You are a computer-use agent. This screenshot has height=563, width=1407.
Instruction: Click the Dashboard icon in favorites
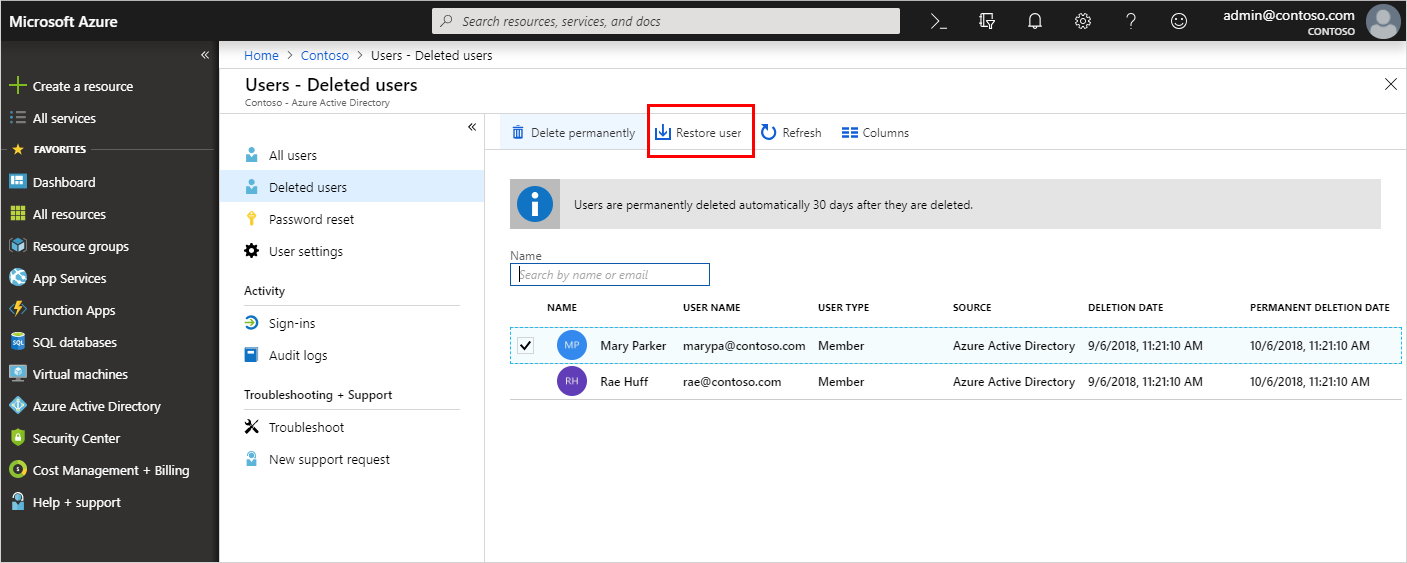coord(17,182)
